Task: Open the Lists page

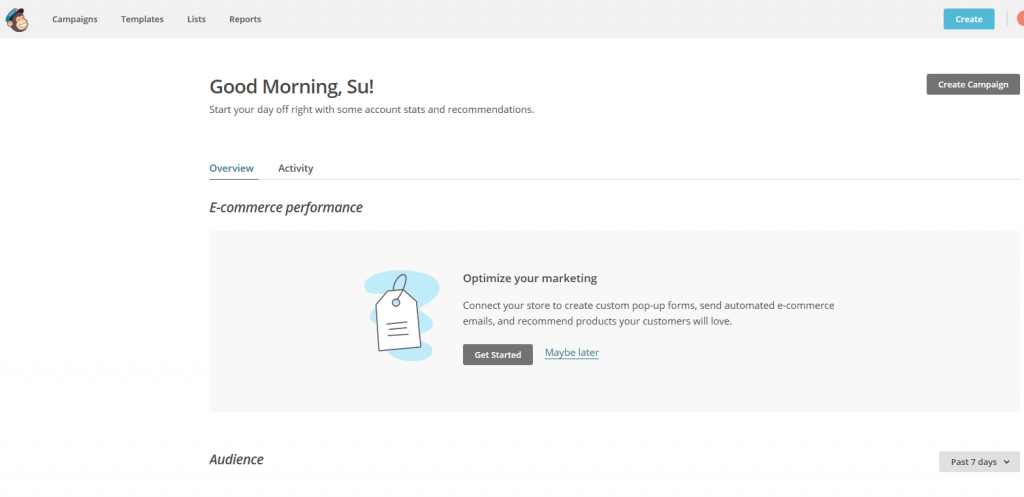Action: point(196,19)
